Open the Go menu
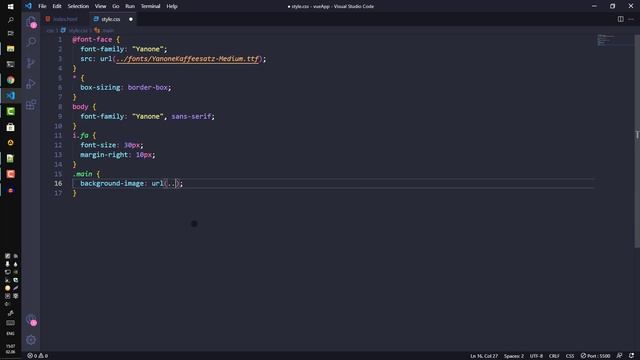The image size is (640, 360). [116, 6]
